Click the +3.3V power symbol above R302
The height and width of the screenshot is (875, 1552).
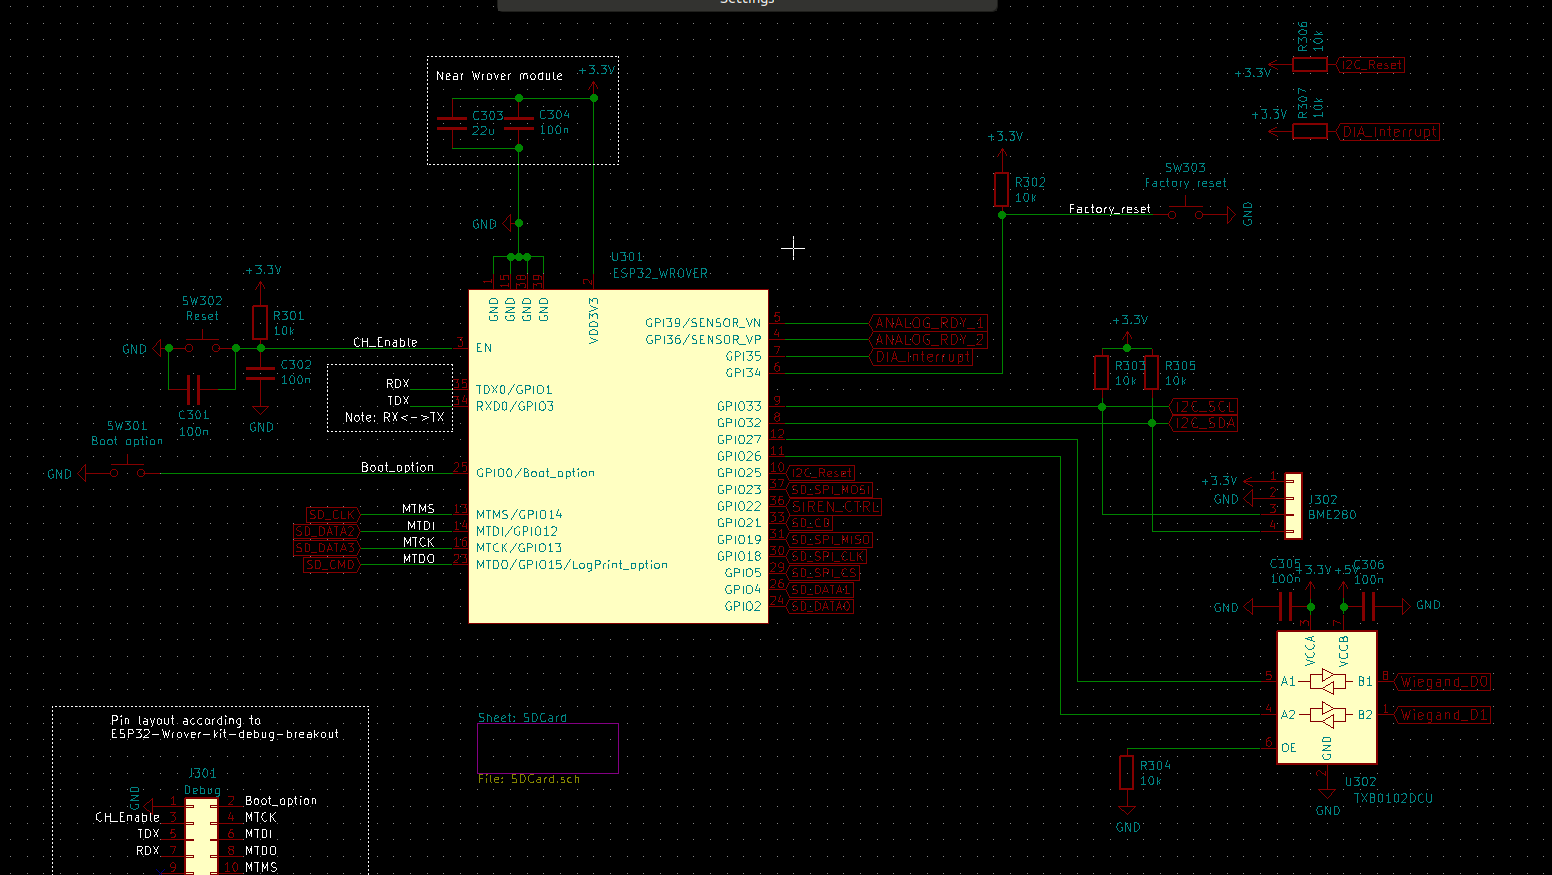click(x=1003, y=146)
